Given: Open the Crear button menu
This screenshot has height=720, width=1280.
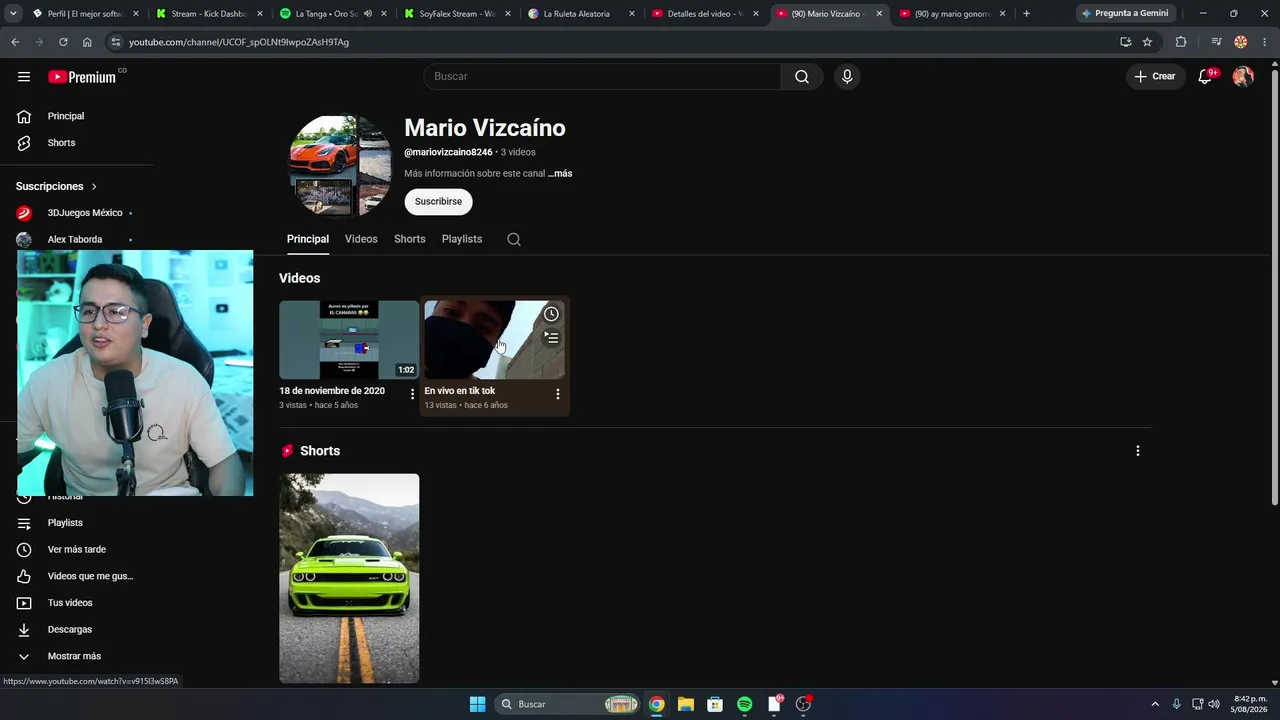Looking at the screenshot, I should coord(1155,77).
